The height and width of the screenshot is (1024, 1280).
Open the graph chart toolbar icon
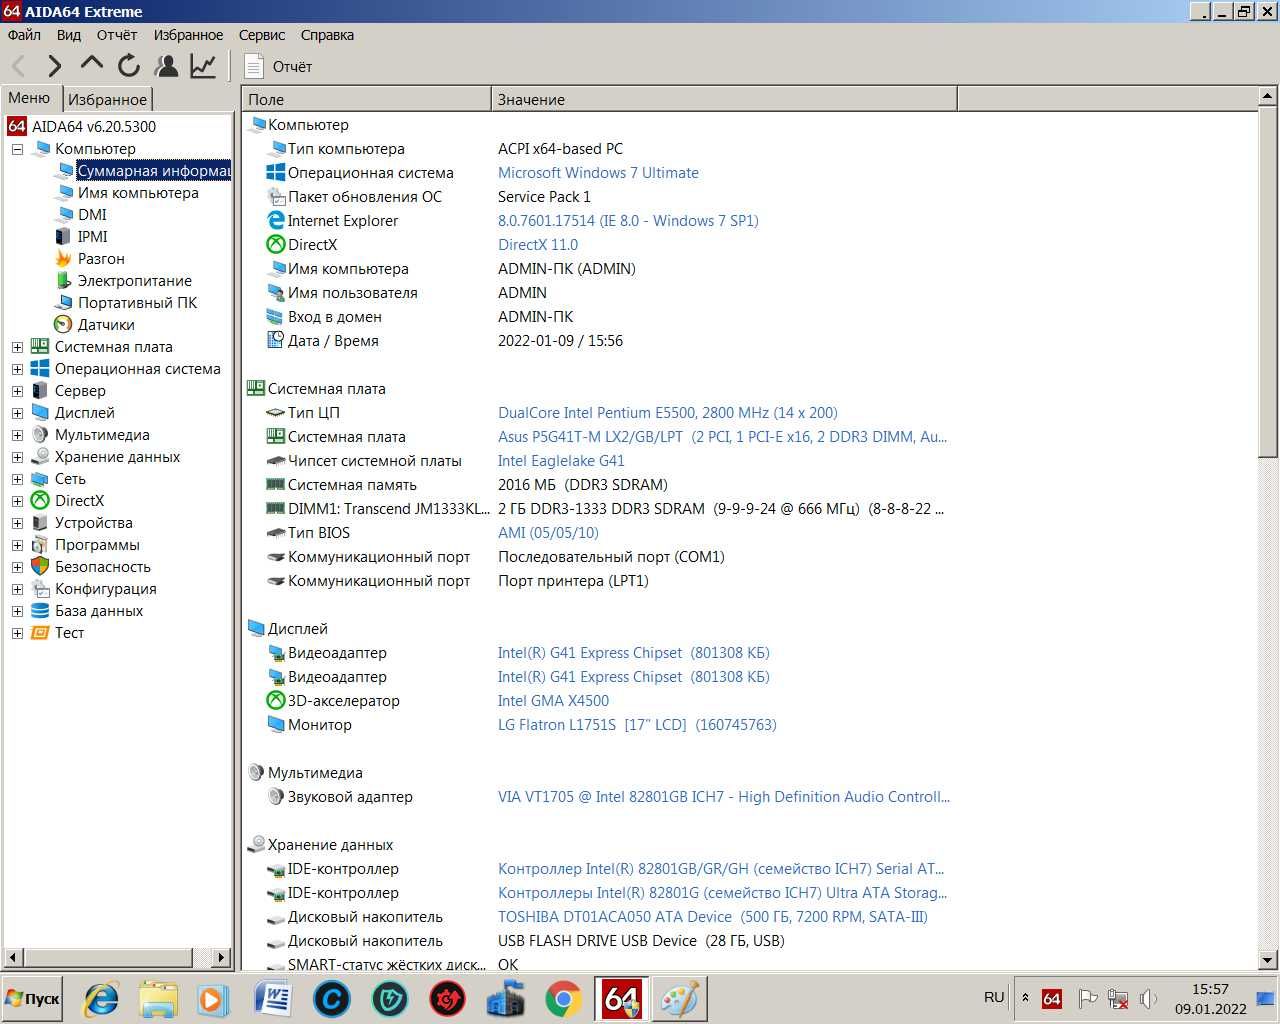[x=204, y=66]
